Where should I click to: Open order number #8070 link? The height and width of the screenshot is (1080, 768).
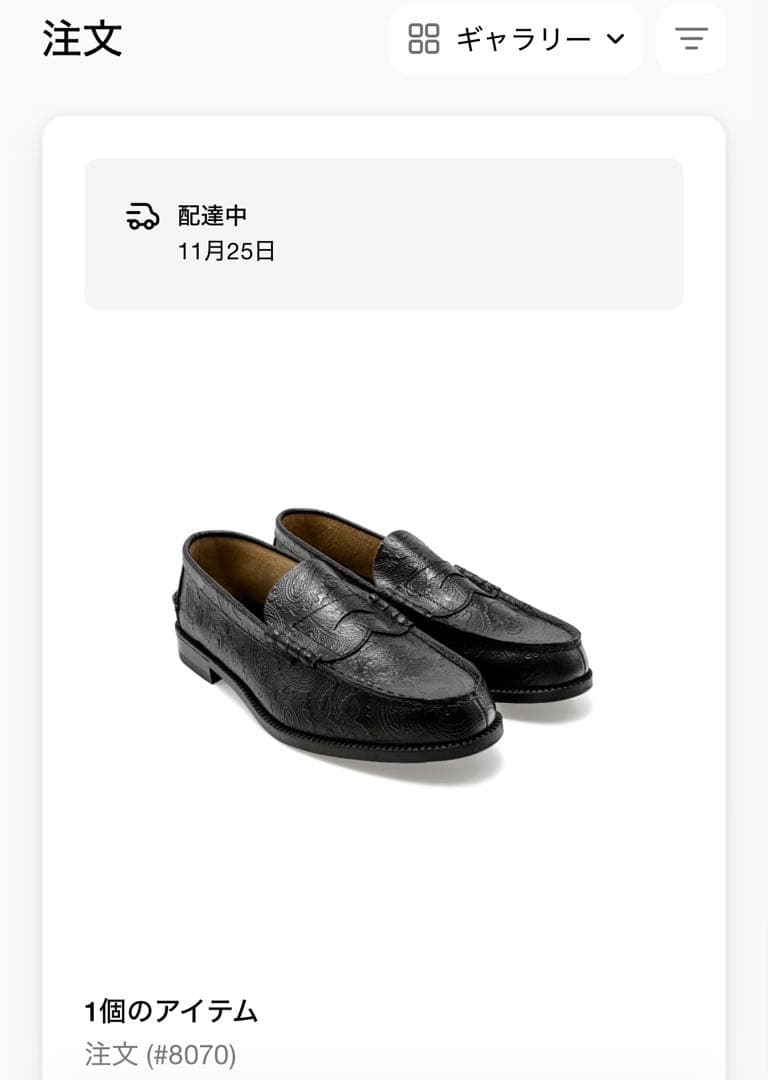coord(161,1054)
